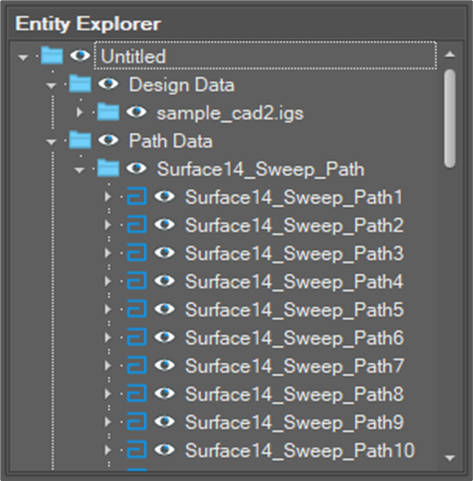Click the vertical scrollbar thumb
This screenshot has height=481, width=473.
pos(450,118)
